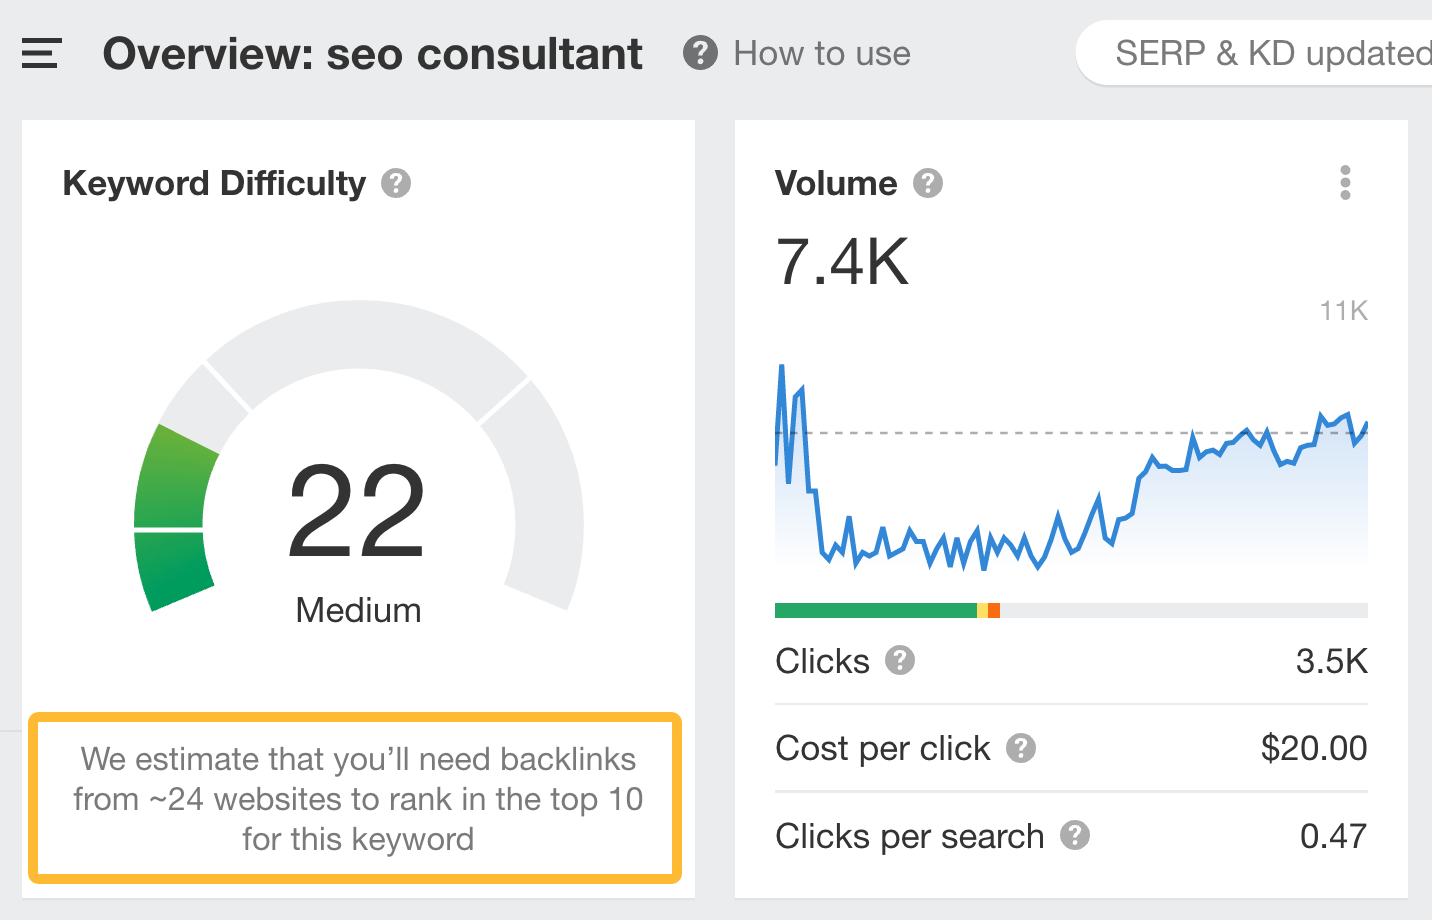Click the volume trend line chart

coord(1070,480)
